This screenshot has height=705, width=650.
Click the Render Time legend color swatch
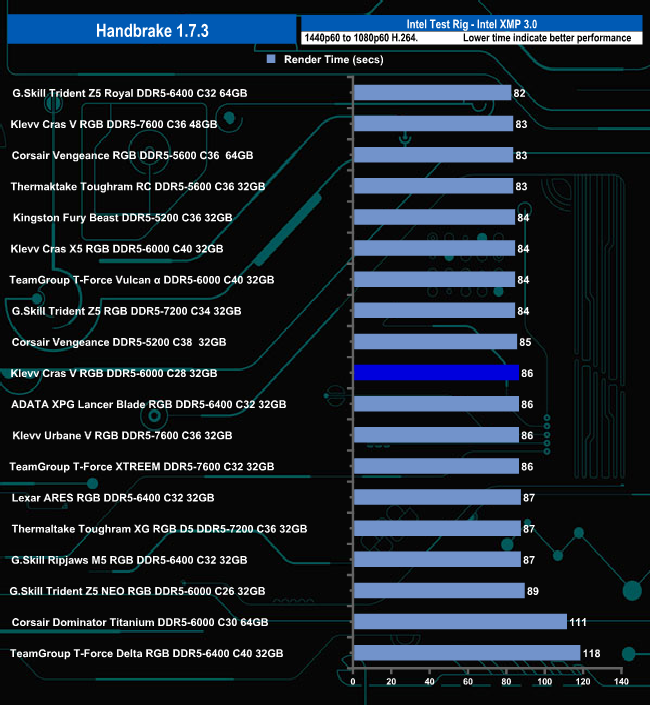click(271, 59)
